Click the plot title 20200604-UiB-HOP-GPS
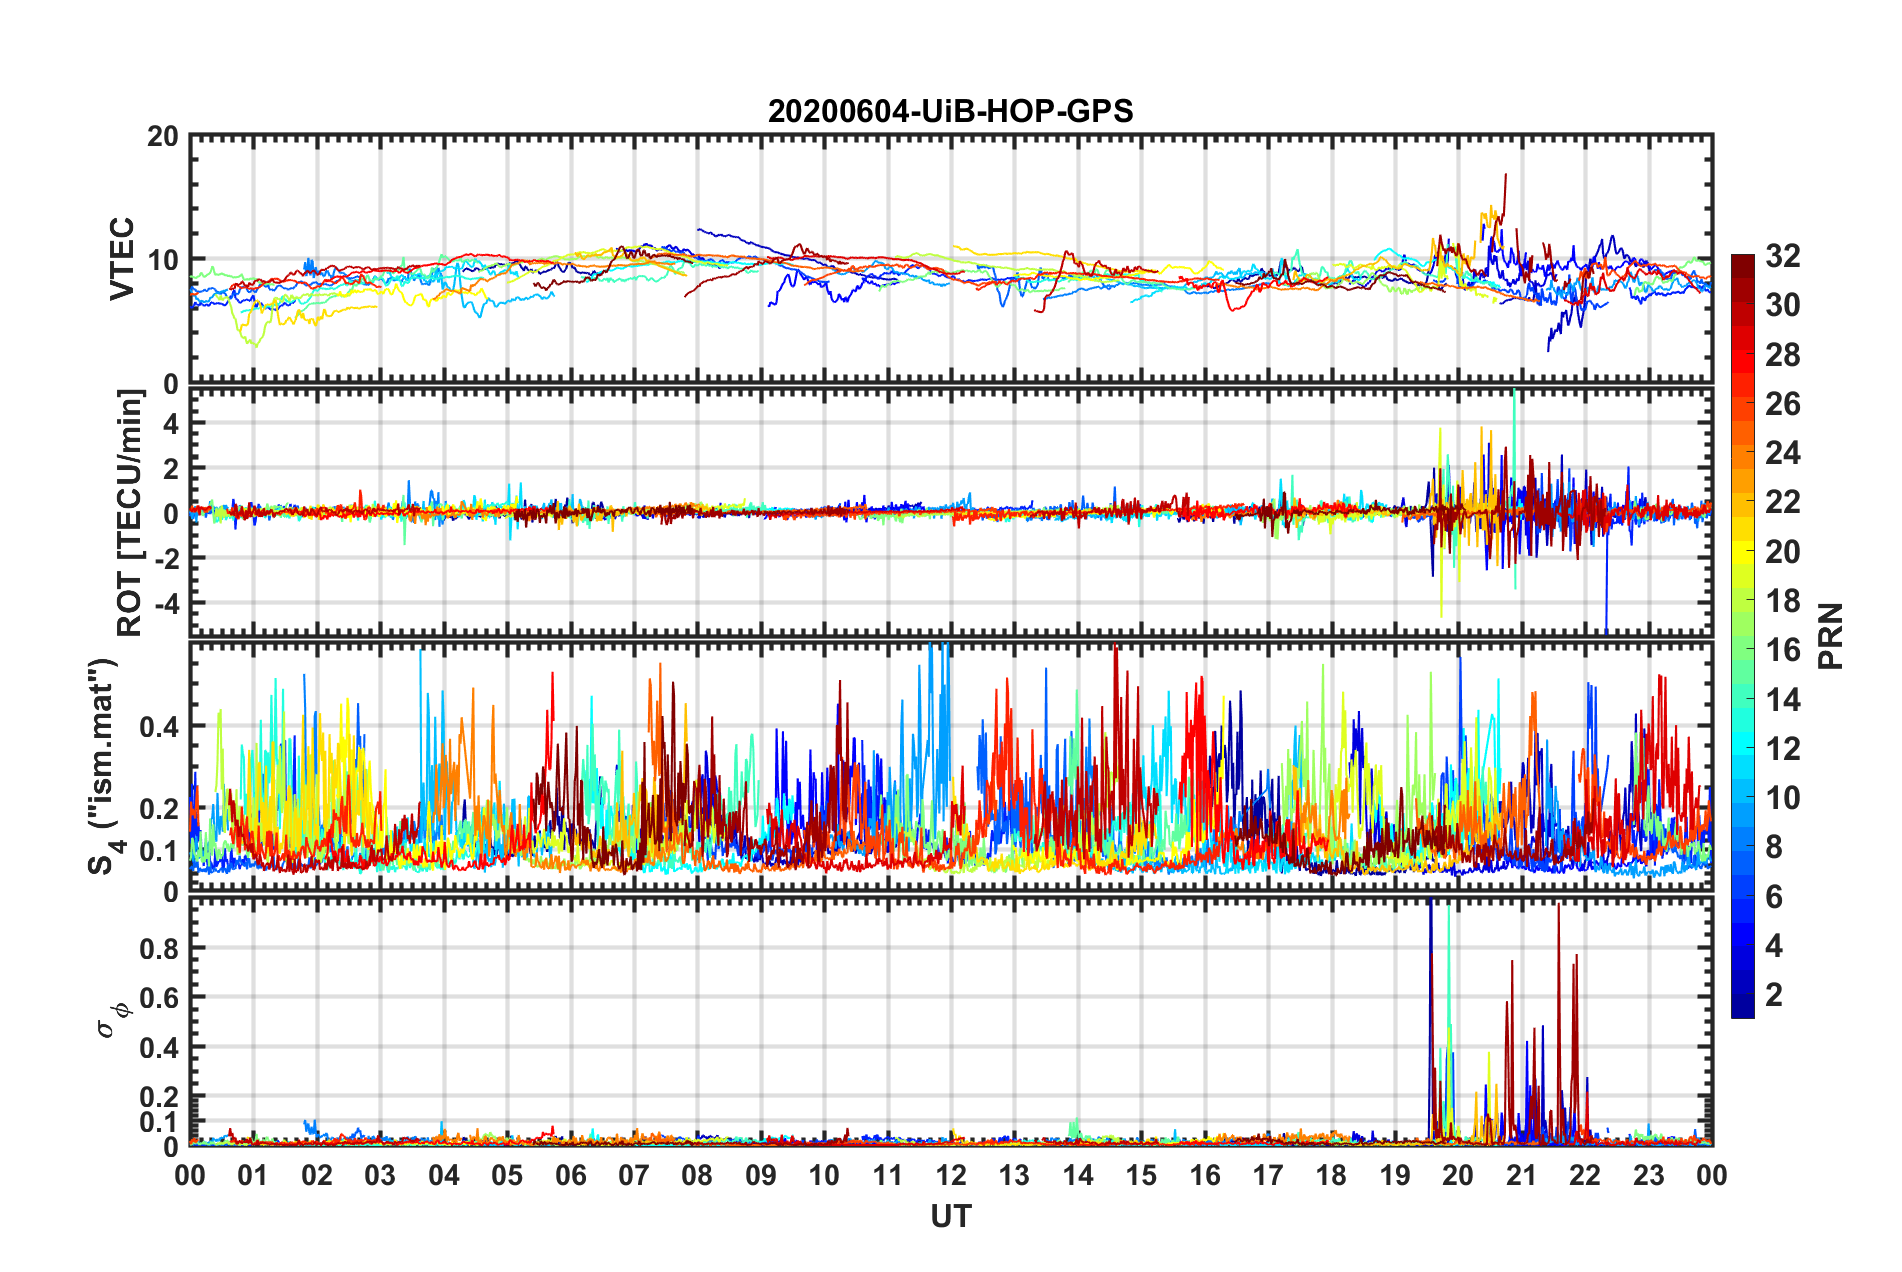The height and width of the screenshot is (1272, 1902). click(950, 111)
